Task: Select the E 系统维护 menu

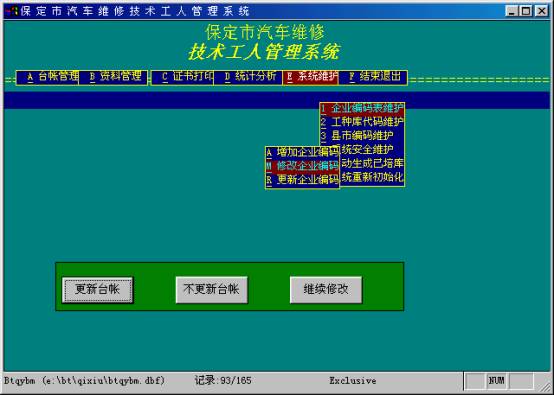Action: point(311,77)
